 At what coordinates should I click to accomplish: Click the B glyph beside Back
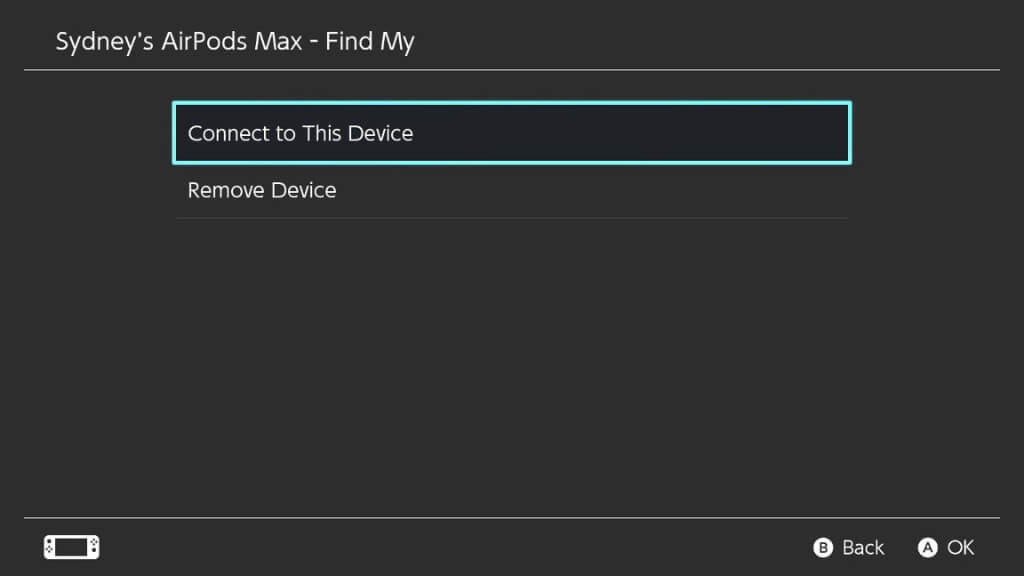point(823,547)
